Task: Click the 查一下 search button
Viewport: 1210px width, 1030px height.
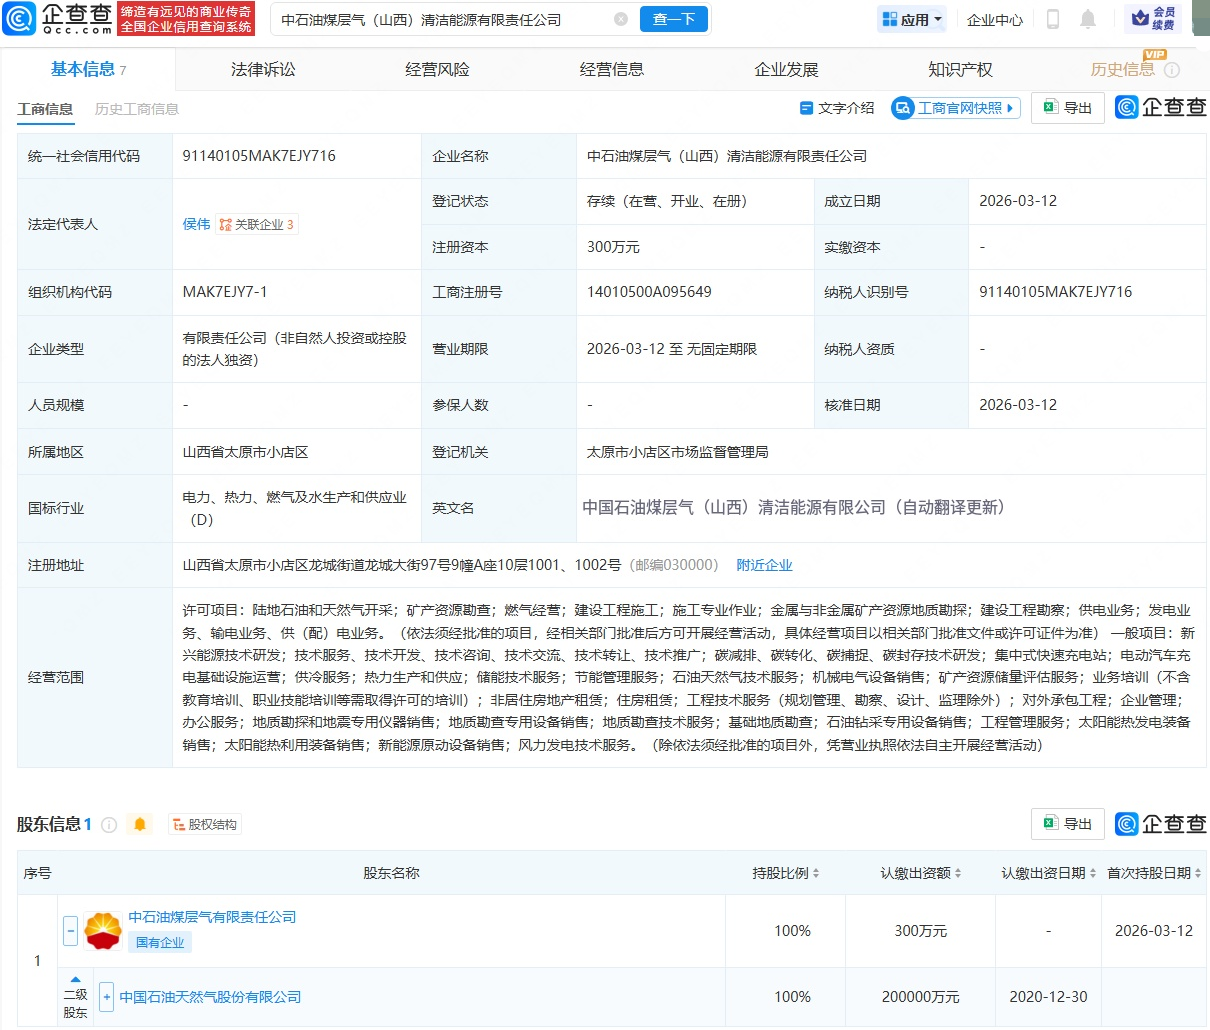Action: coord(673,19)
